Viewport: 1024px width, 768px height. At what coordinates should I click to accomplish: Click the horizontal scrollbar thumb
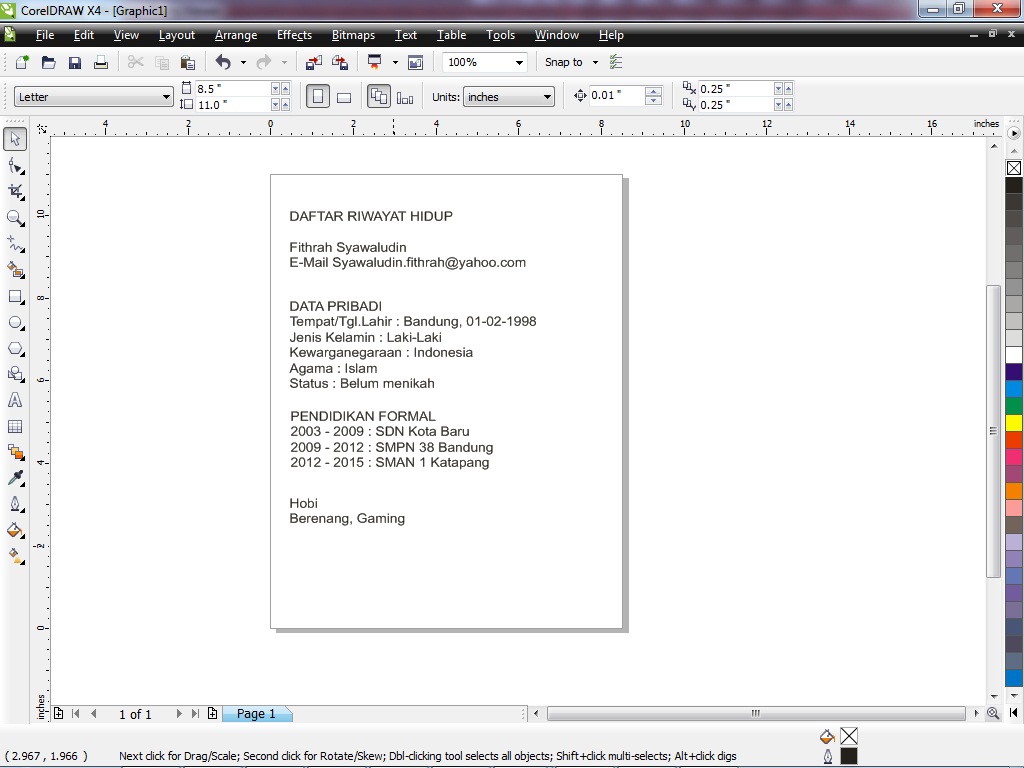[756, 713]
